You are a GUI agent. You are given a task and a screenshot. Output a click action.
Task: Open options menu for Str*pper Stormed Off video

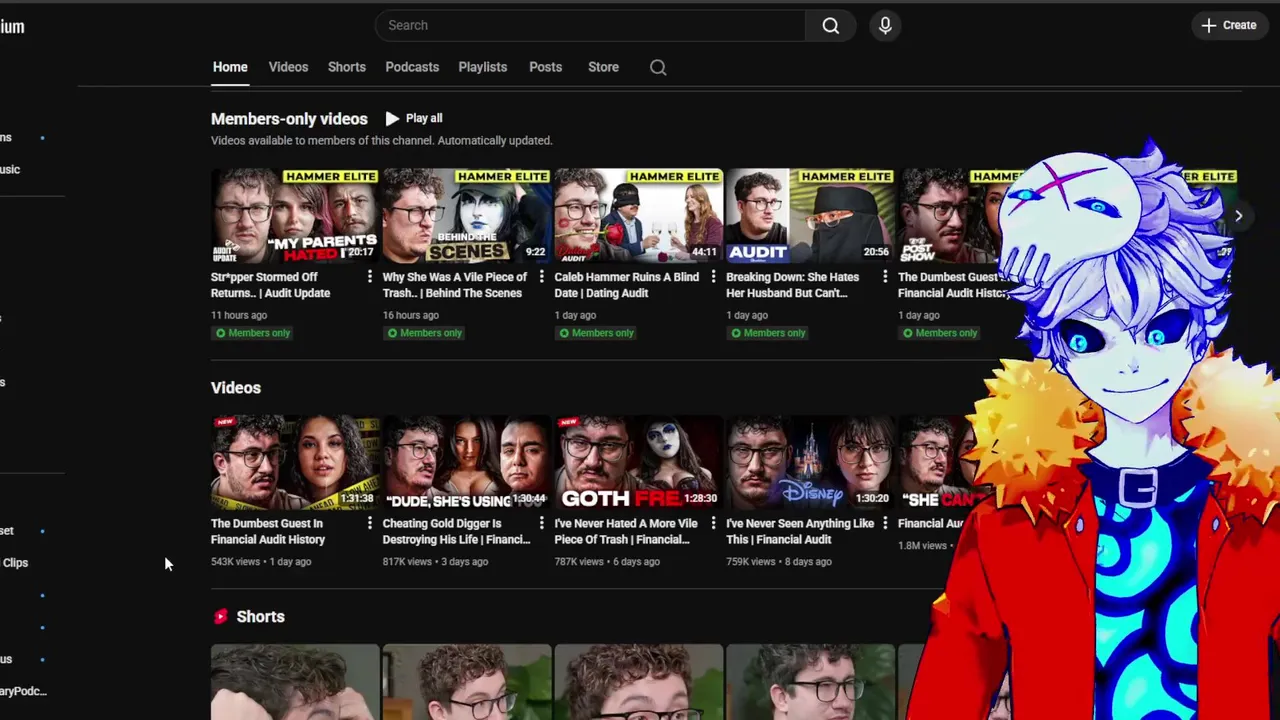point(370,277)
